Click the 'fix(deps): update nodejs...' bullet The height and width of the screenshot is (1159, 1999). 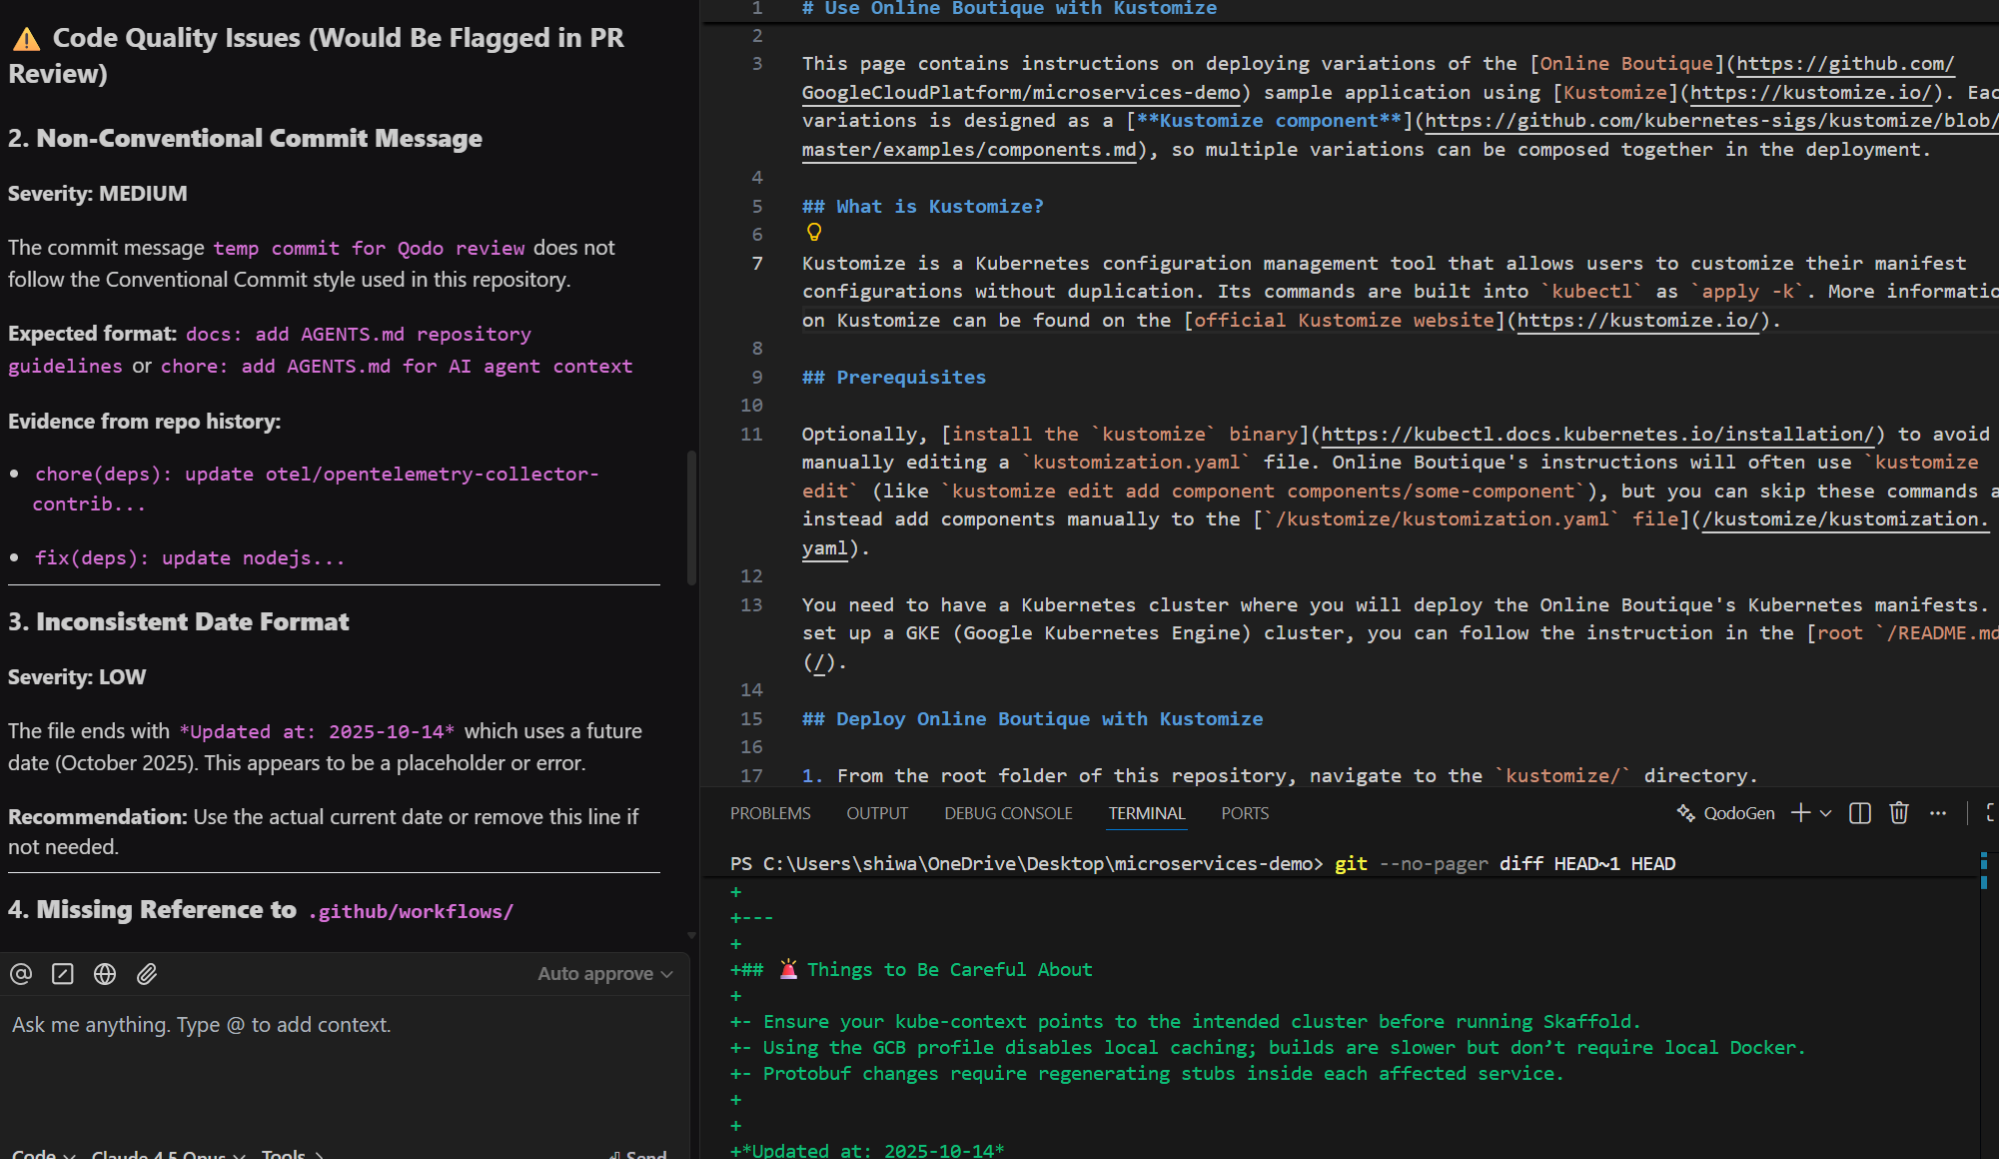190,559
